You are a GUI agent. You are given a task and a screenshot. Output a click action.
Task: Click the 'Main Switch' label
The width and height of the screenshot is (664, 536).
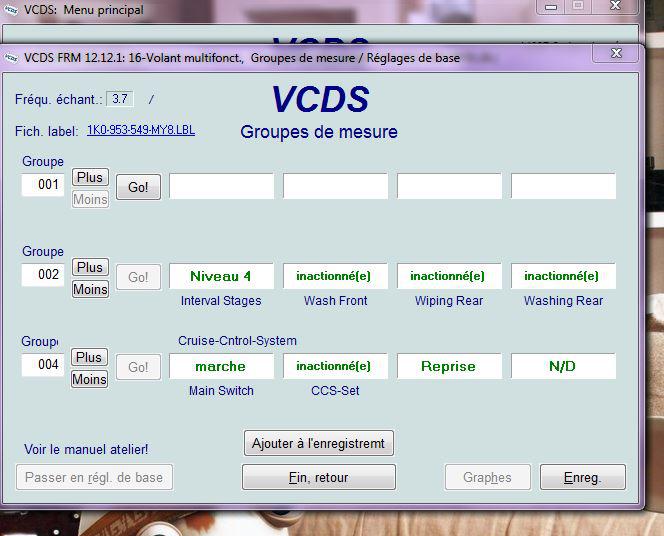pyautogui.click(x=221, y=390)
